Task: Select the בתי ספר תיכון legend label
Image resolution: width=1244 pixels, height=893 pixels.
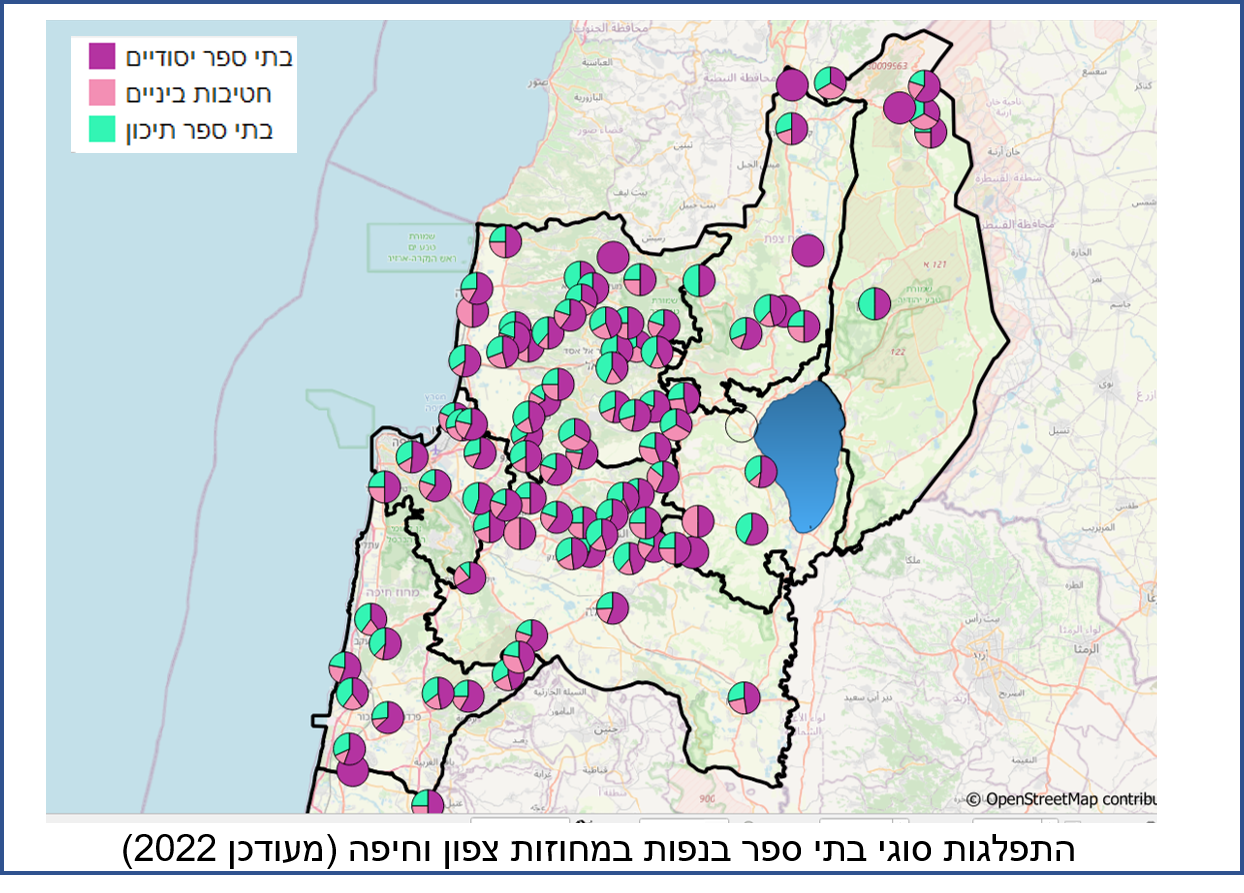Action: [x=198, y=130]
